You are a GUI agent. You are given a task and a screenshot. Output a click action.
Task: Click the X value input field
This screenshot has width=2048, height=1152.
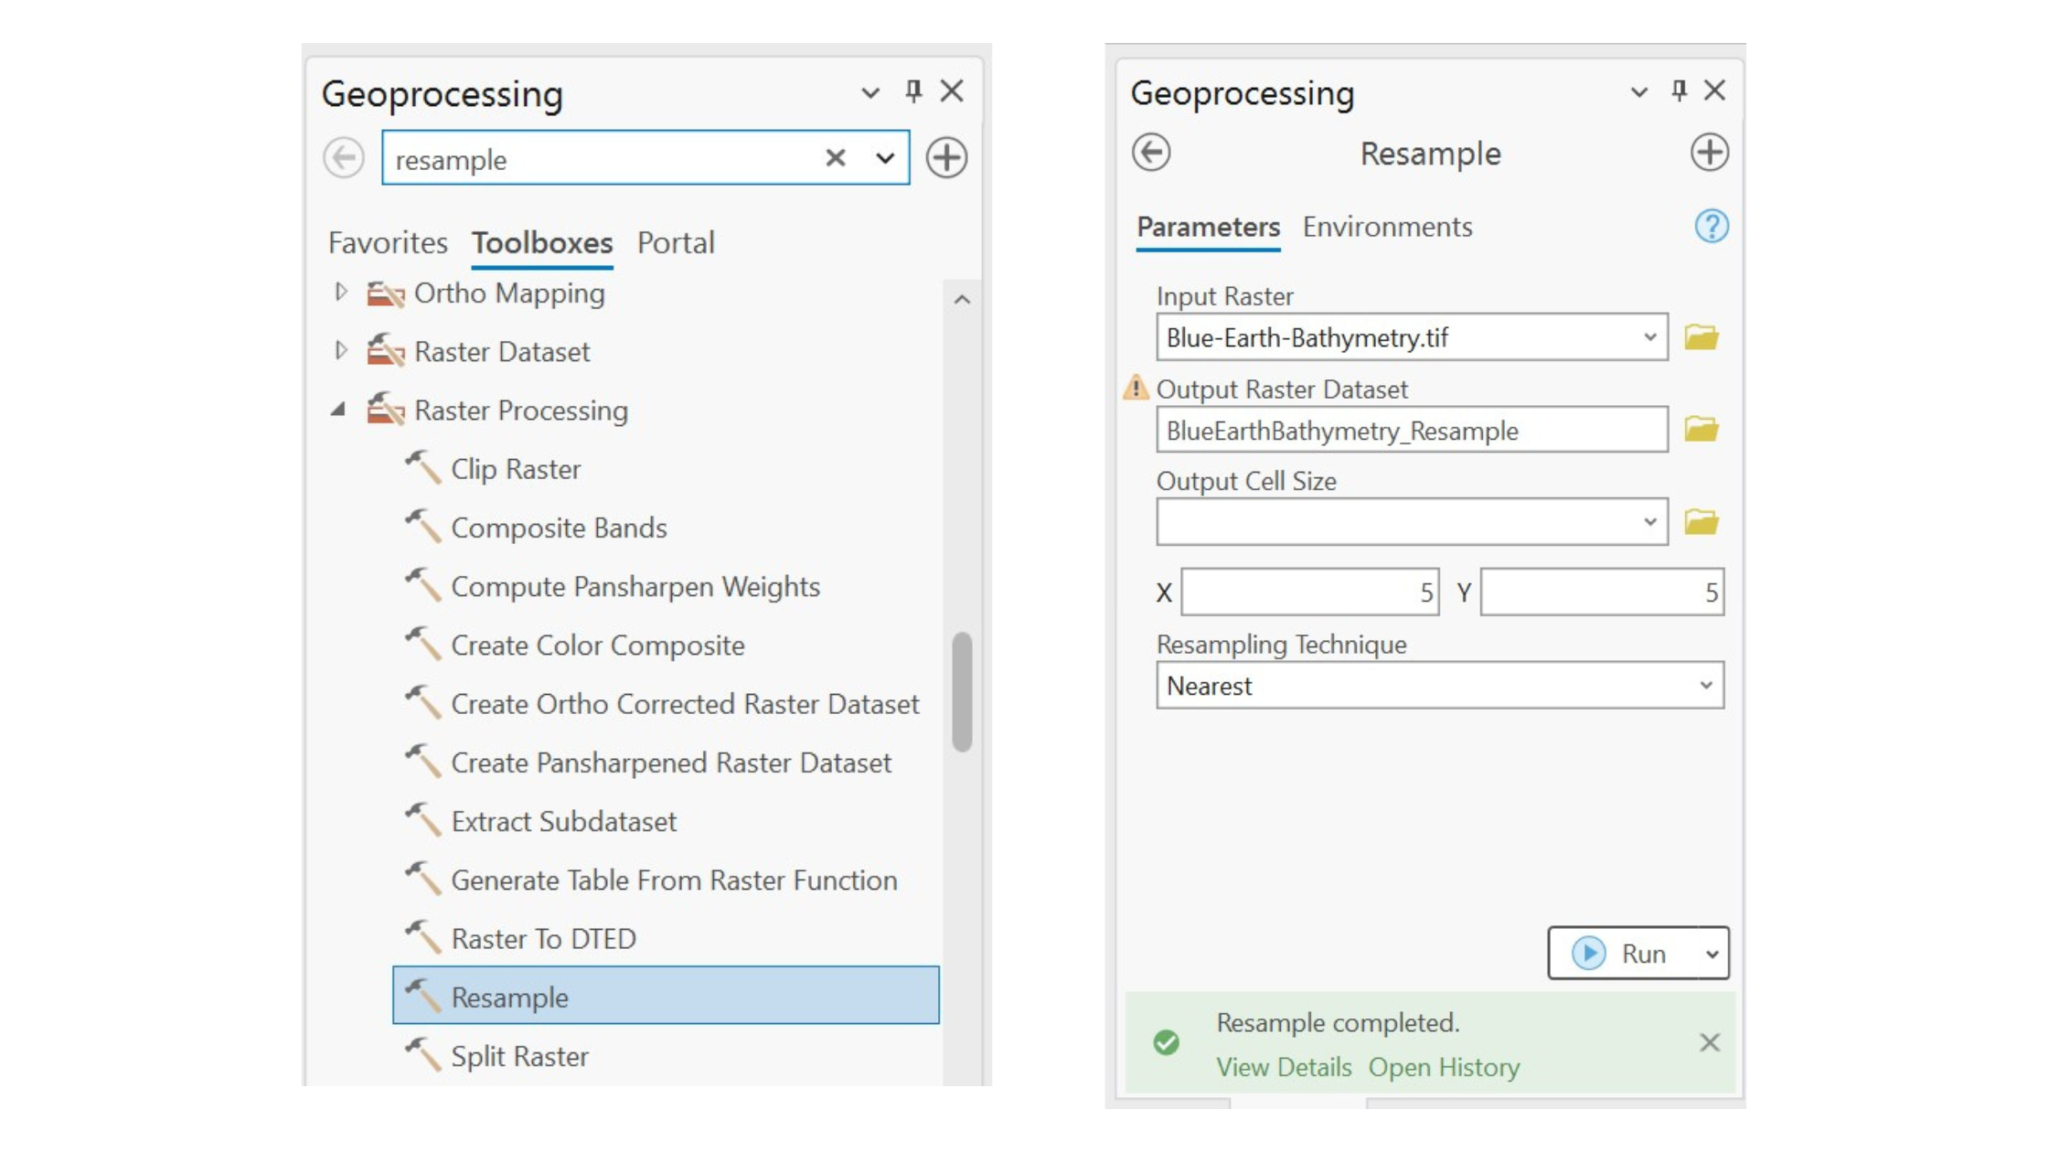(1308, 591)
